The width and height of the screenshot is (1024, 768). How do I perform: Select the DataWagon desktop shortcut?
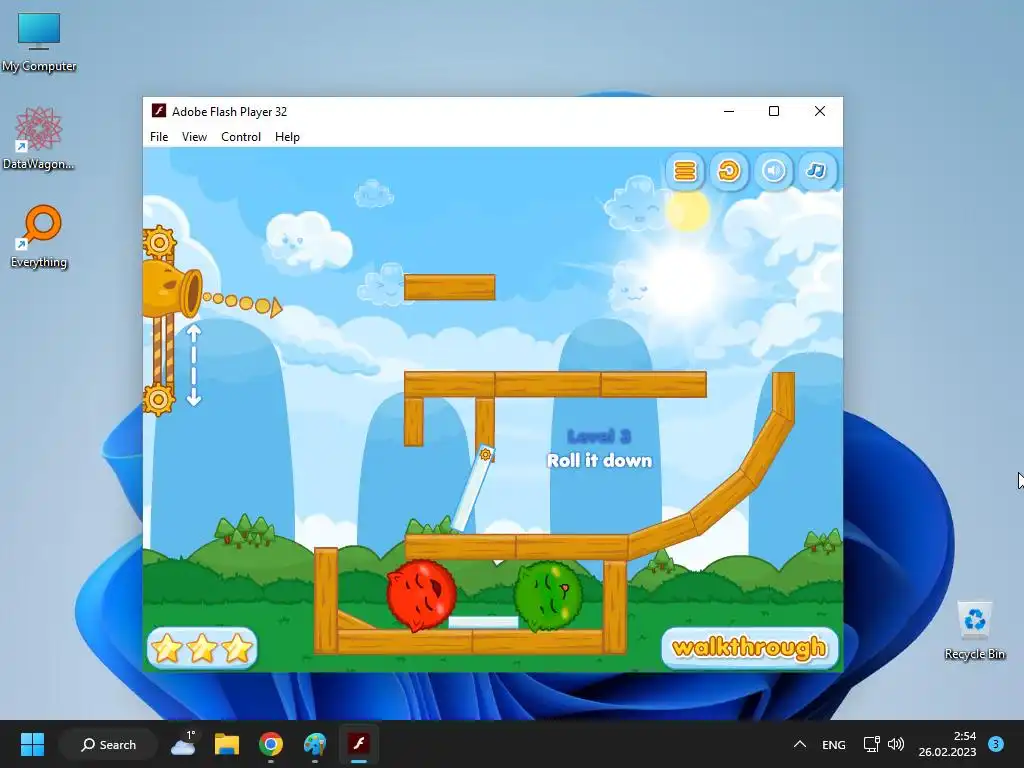(x=39, y=138)
